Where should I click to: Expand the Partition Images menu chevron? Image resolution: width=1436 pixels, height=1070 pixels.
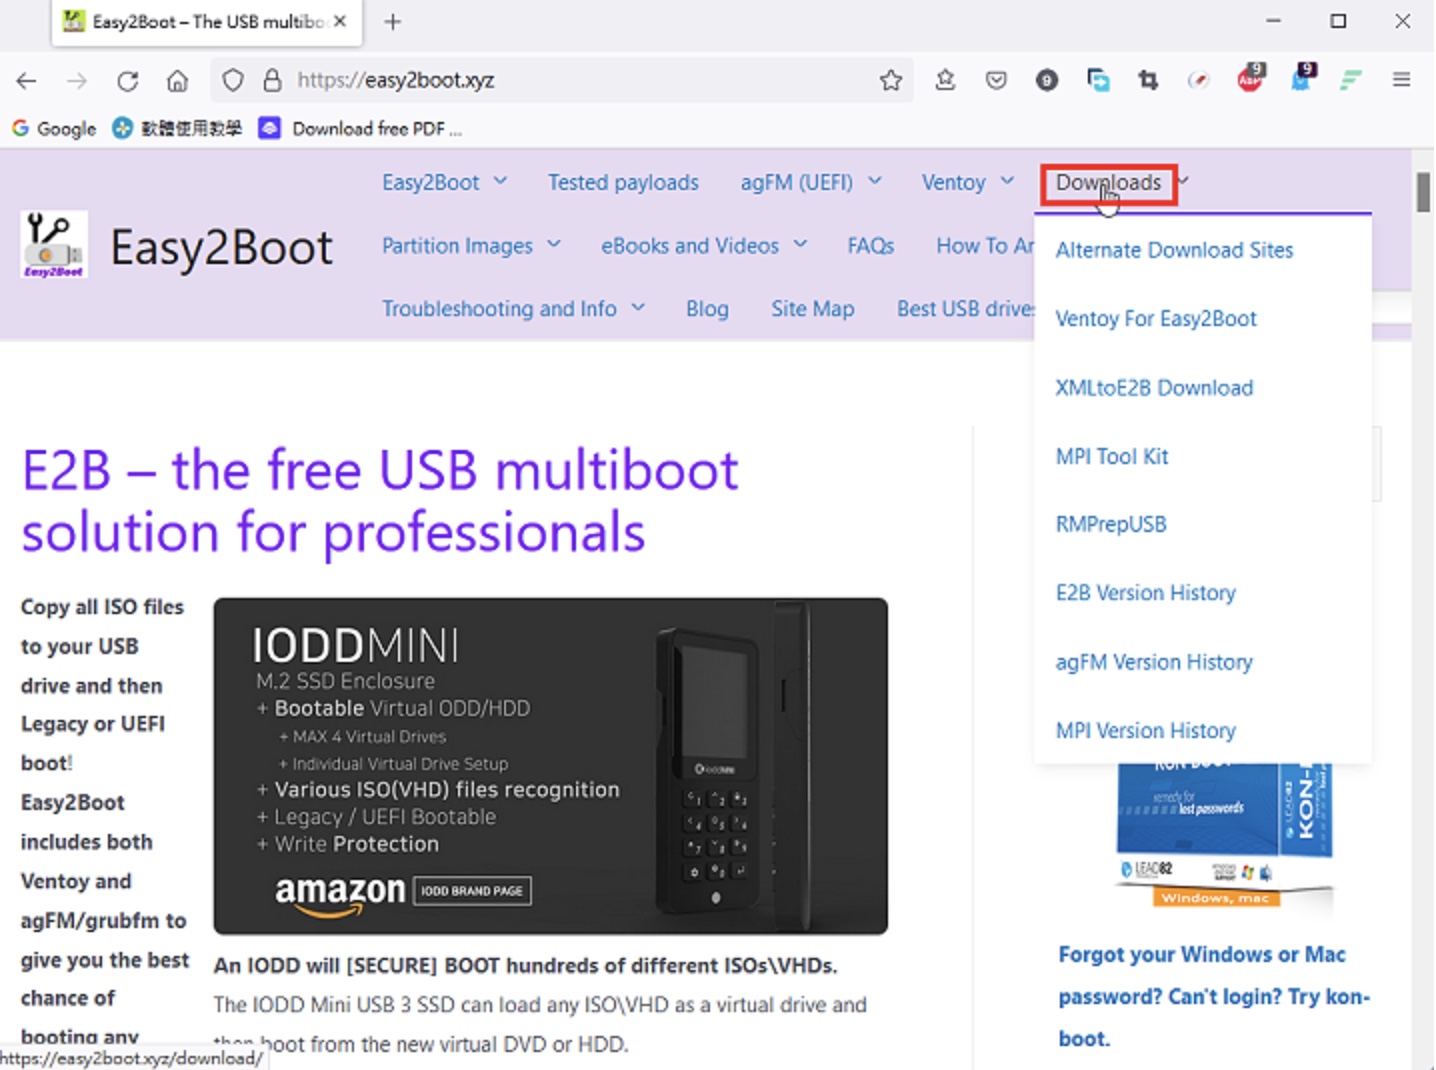(554, 244)
